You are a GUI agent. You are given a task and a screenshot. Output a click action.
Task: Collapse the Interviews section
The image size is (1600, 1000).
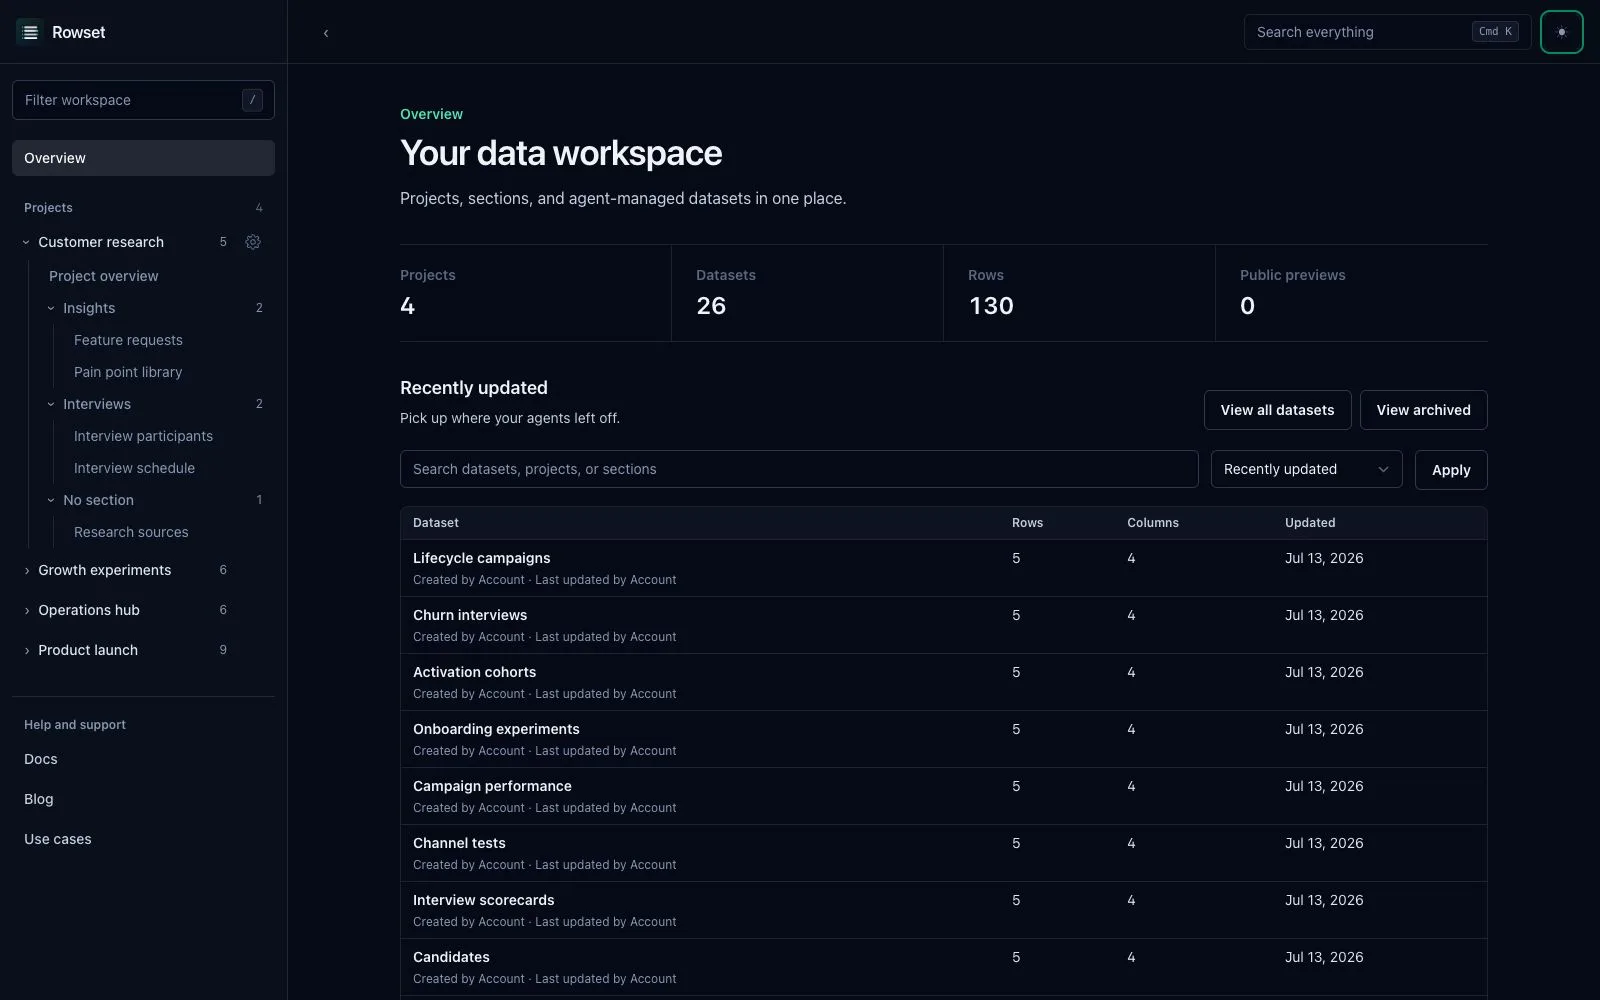click(x=51, y=404)
